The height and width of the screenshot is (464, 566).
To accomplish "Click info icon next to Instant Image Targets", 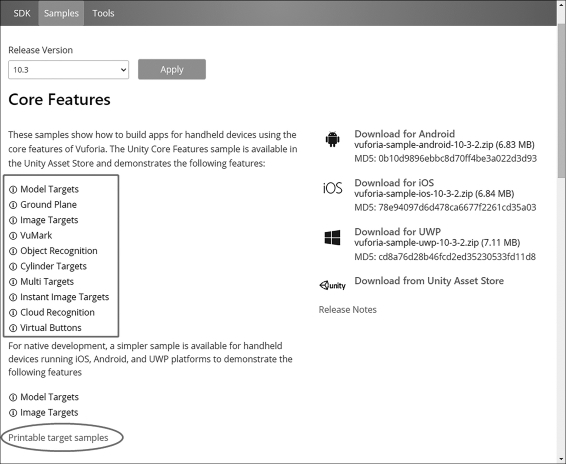I will (x=13, y=298).
